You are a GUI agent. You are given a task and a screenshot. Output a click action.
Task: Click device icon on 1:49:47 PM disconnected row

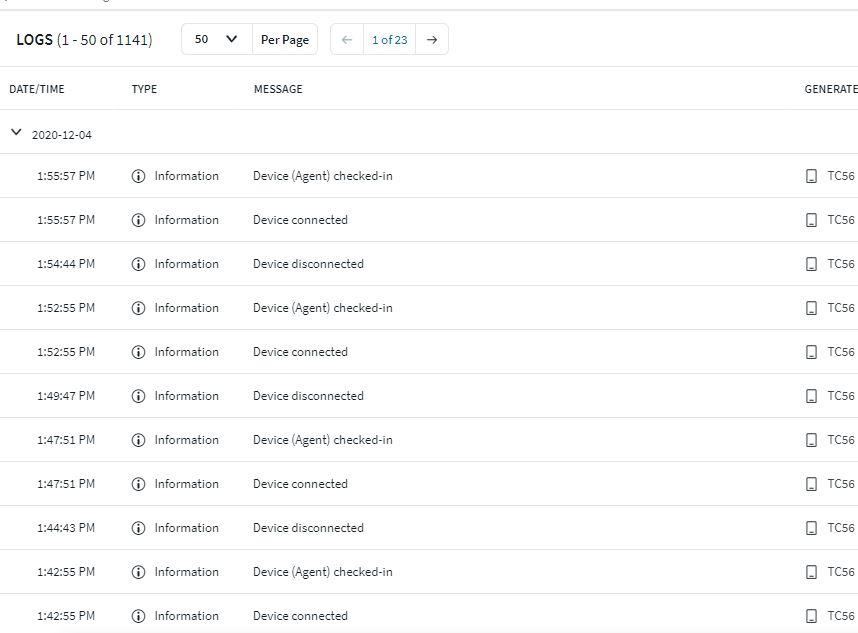coord(811,396)
